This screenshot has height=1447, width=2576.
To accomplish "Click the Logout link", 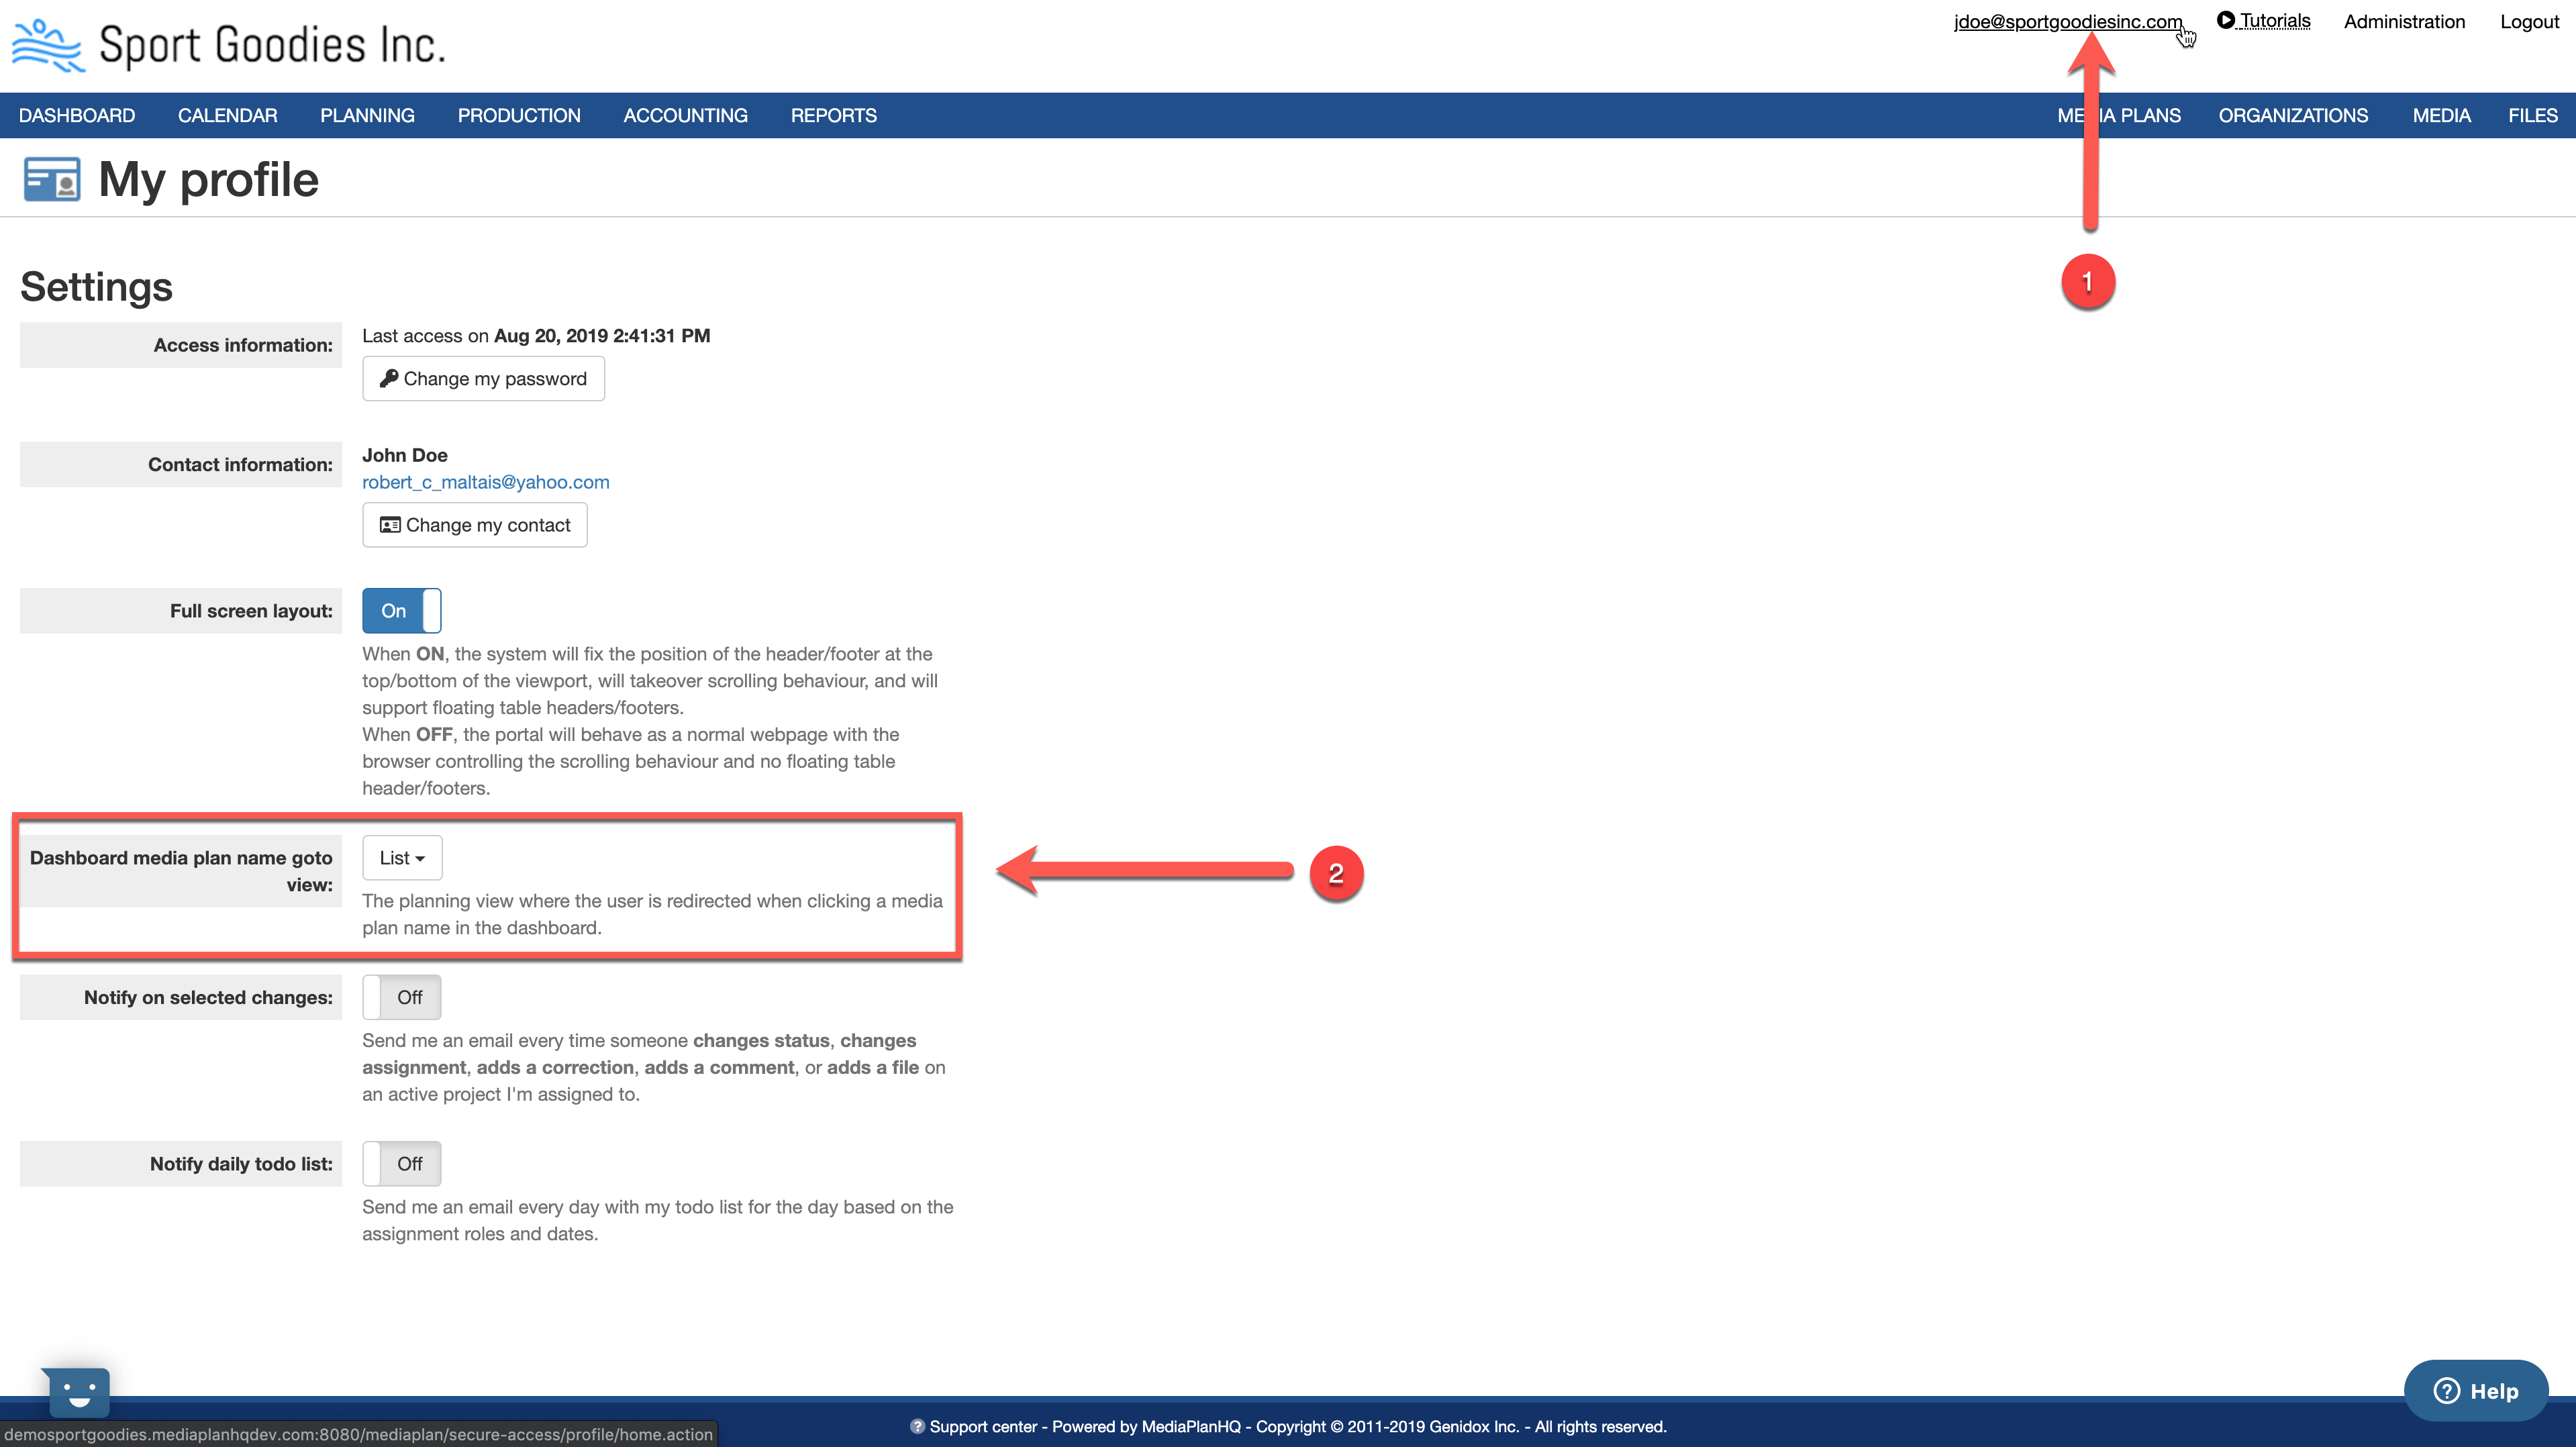I will point(2529,22).
